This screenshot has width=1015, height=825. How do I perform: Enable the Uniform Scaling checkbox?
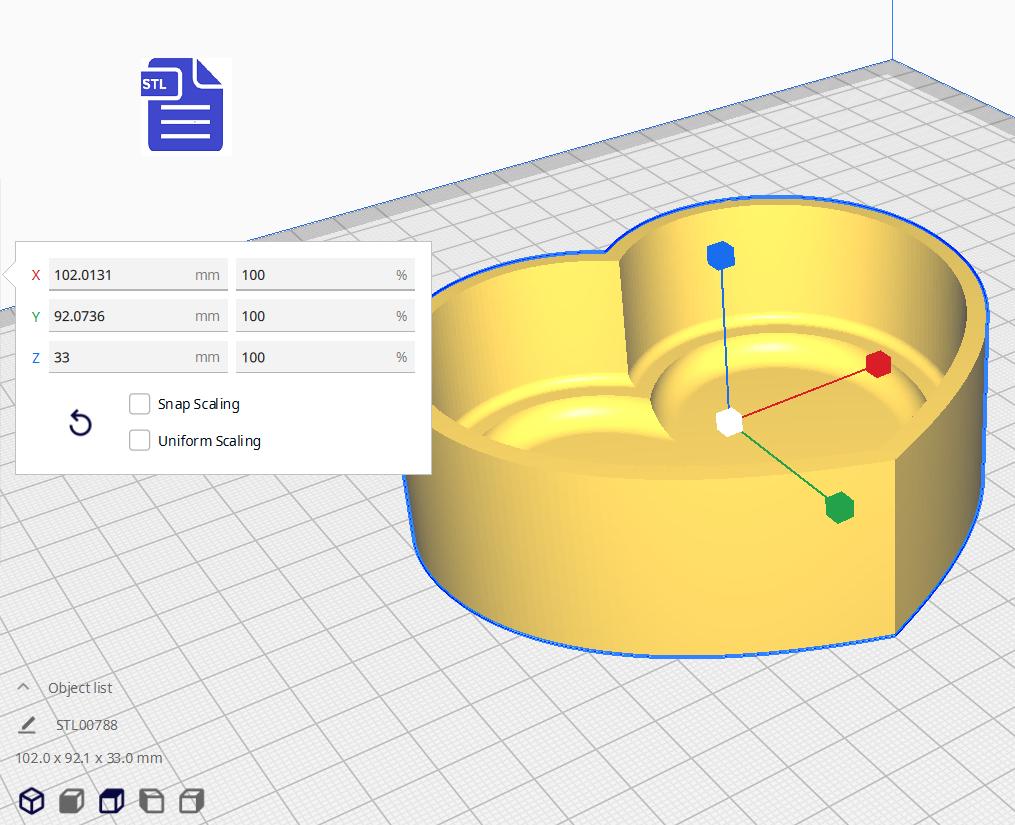[140, 440]
